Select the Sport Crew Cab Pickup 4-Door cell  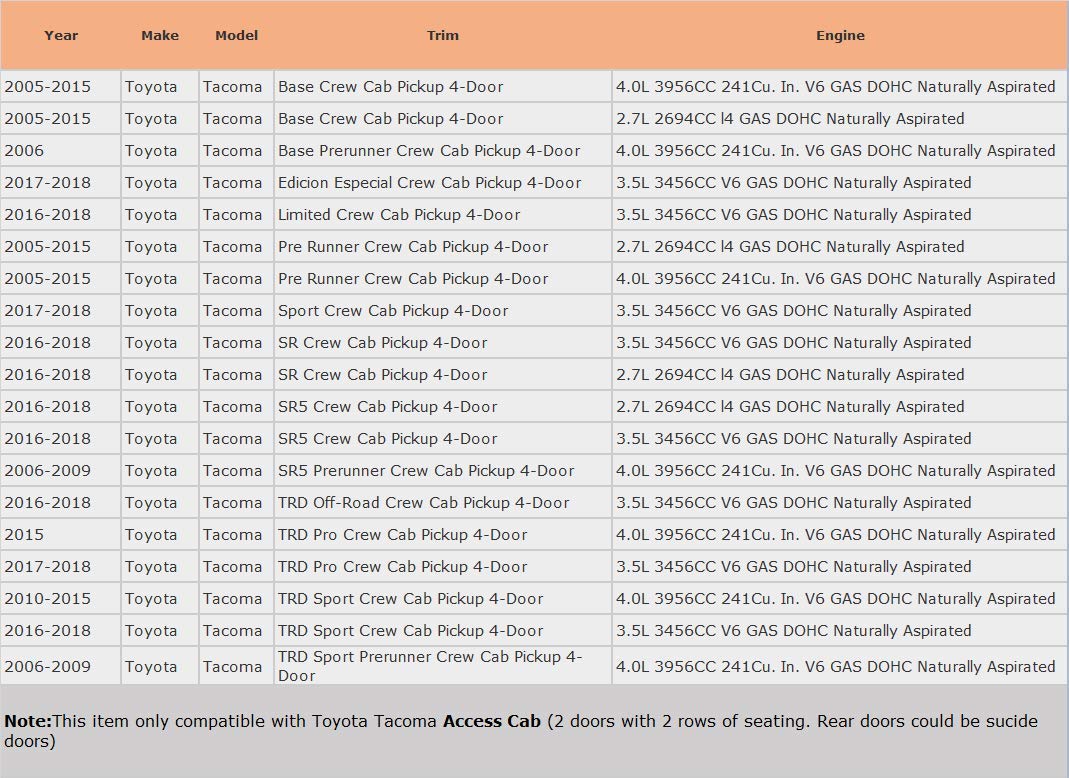tap(442, 311)
